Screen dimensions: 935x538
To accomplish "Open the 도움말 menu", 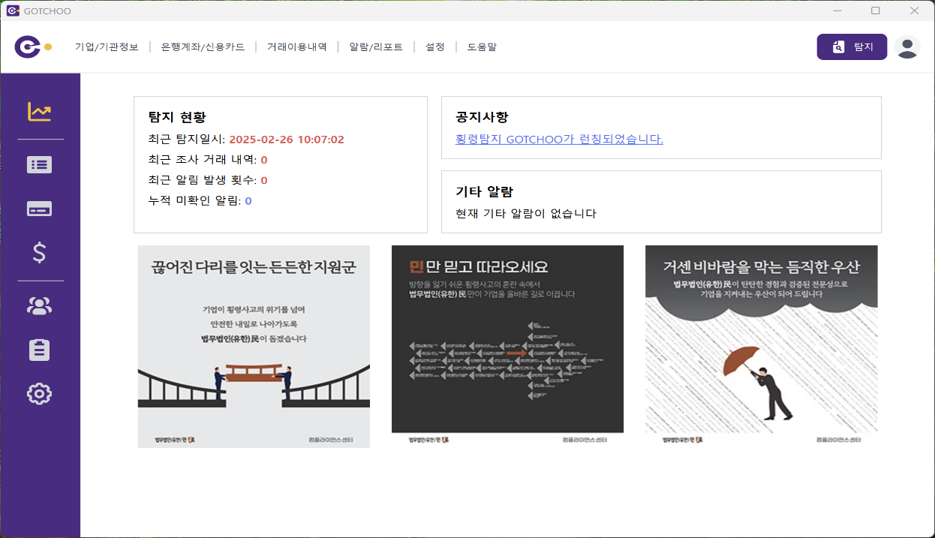I will (x=481, y=47).
